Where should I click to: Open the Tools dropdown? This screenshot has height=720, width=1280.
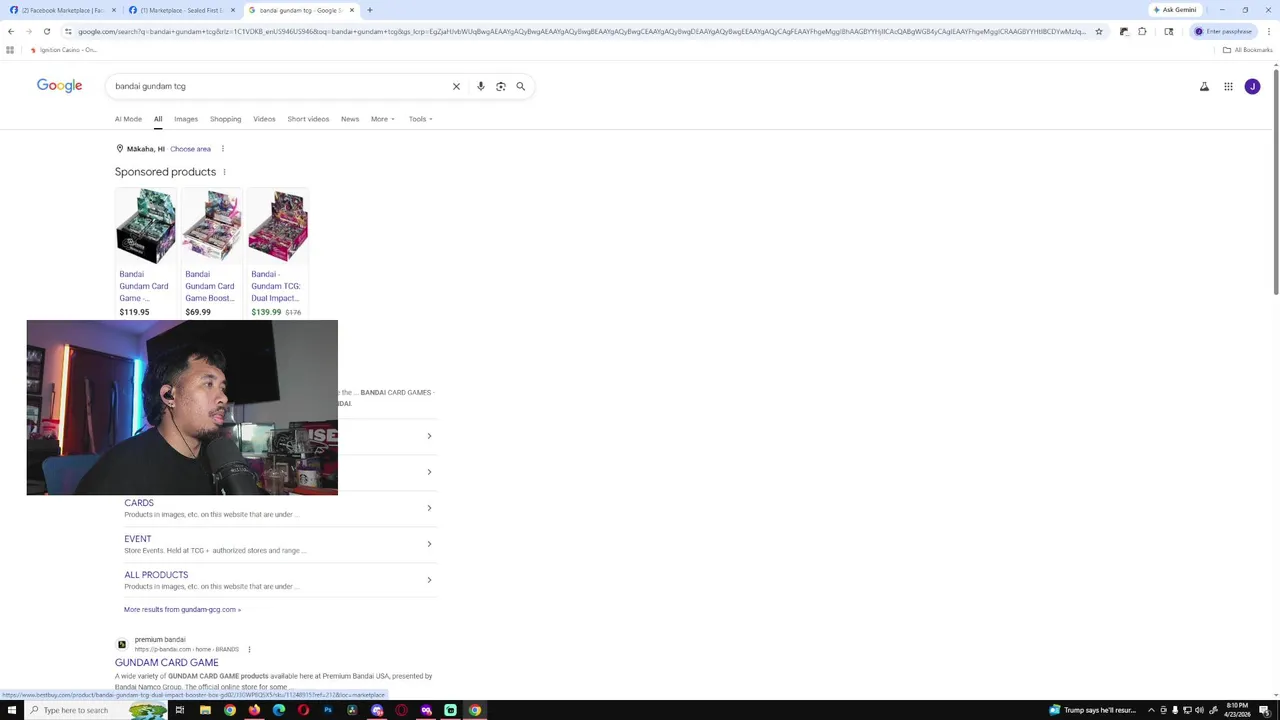tap(420, 119)
